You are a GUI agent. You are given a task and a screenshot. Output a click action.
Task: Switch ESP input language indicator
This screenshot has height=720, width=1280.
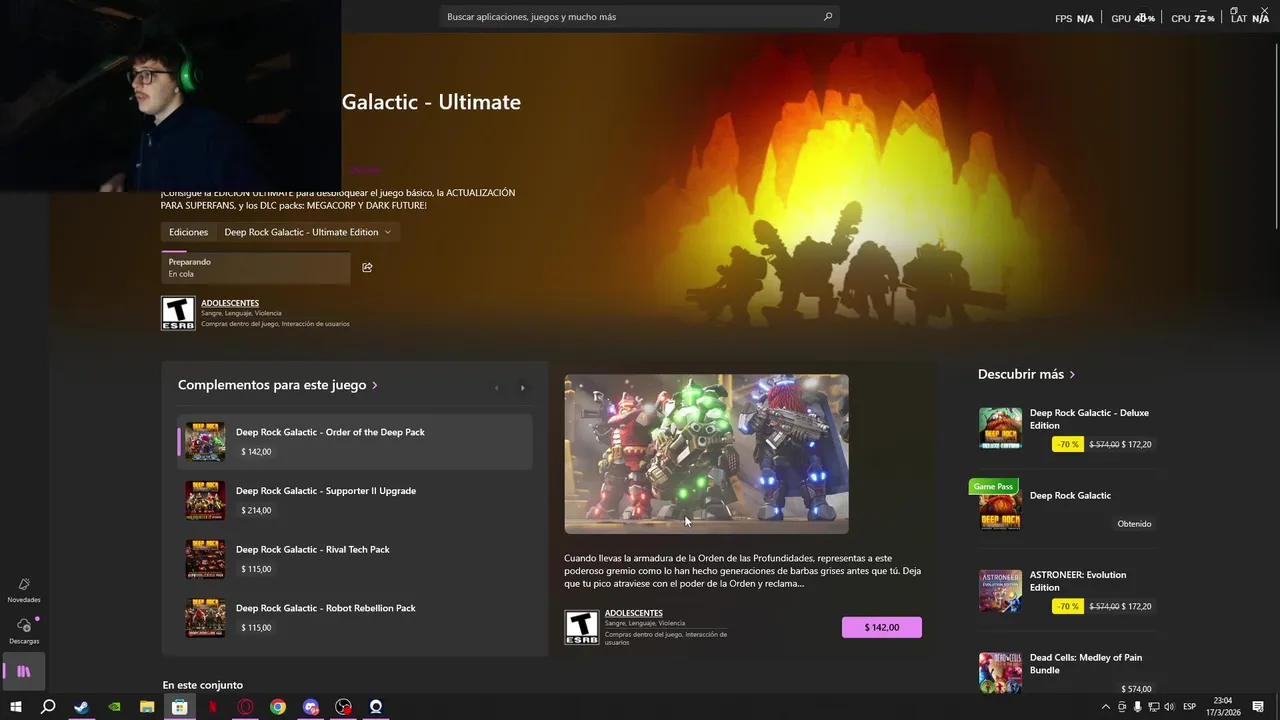[x=1190, y=707]
